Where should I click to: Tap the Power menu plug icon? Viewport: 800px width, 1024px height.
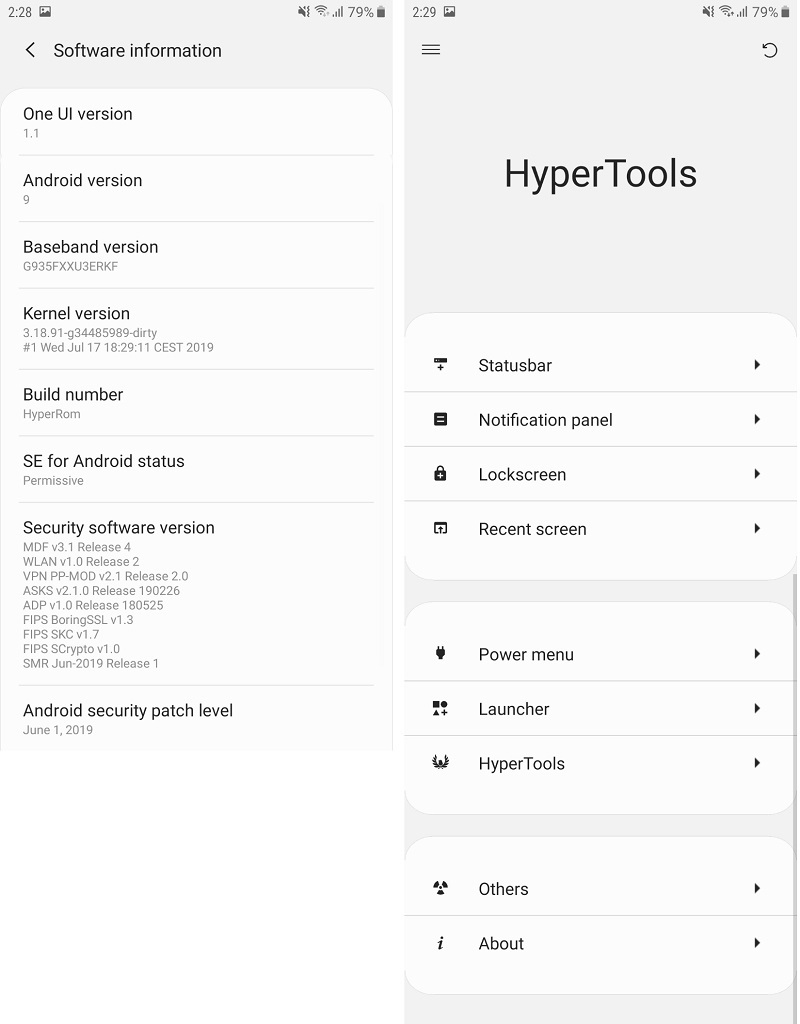(440, 653)
